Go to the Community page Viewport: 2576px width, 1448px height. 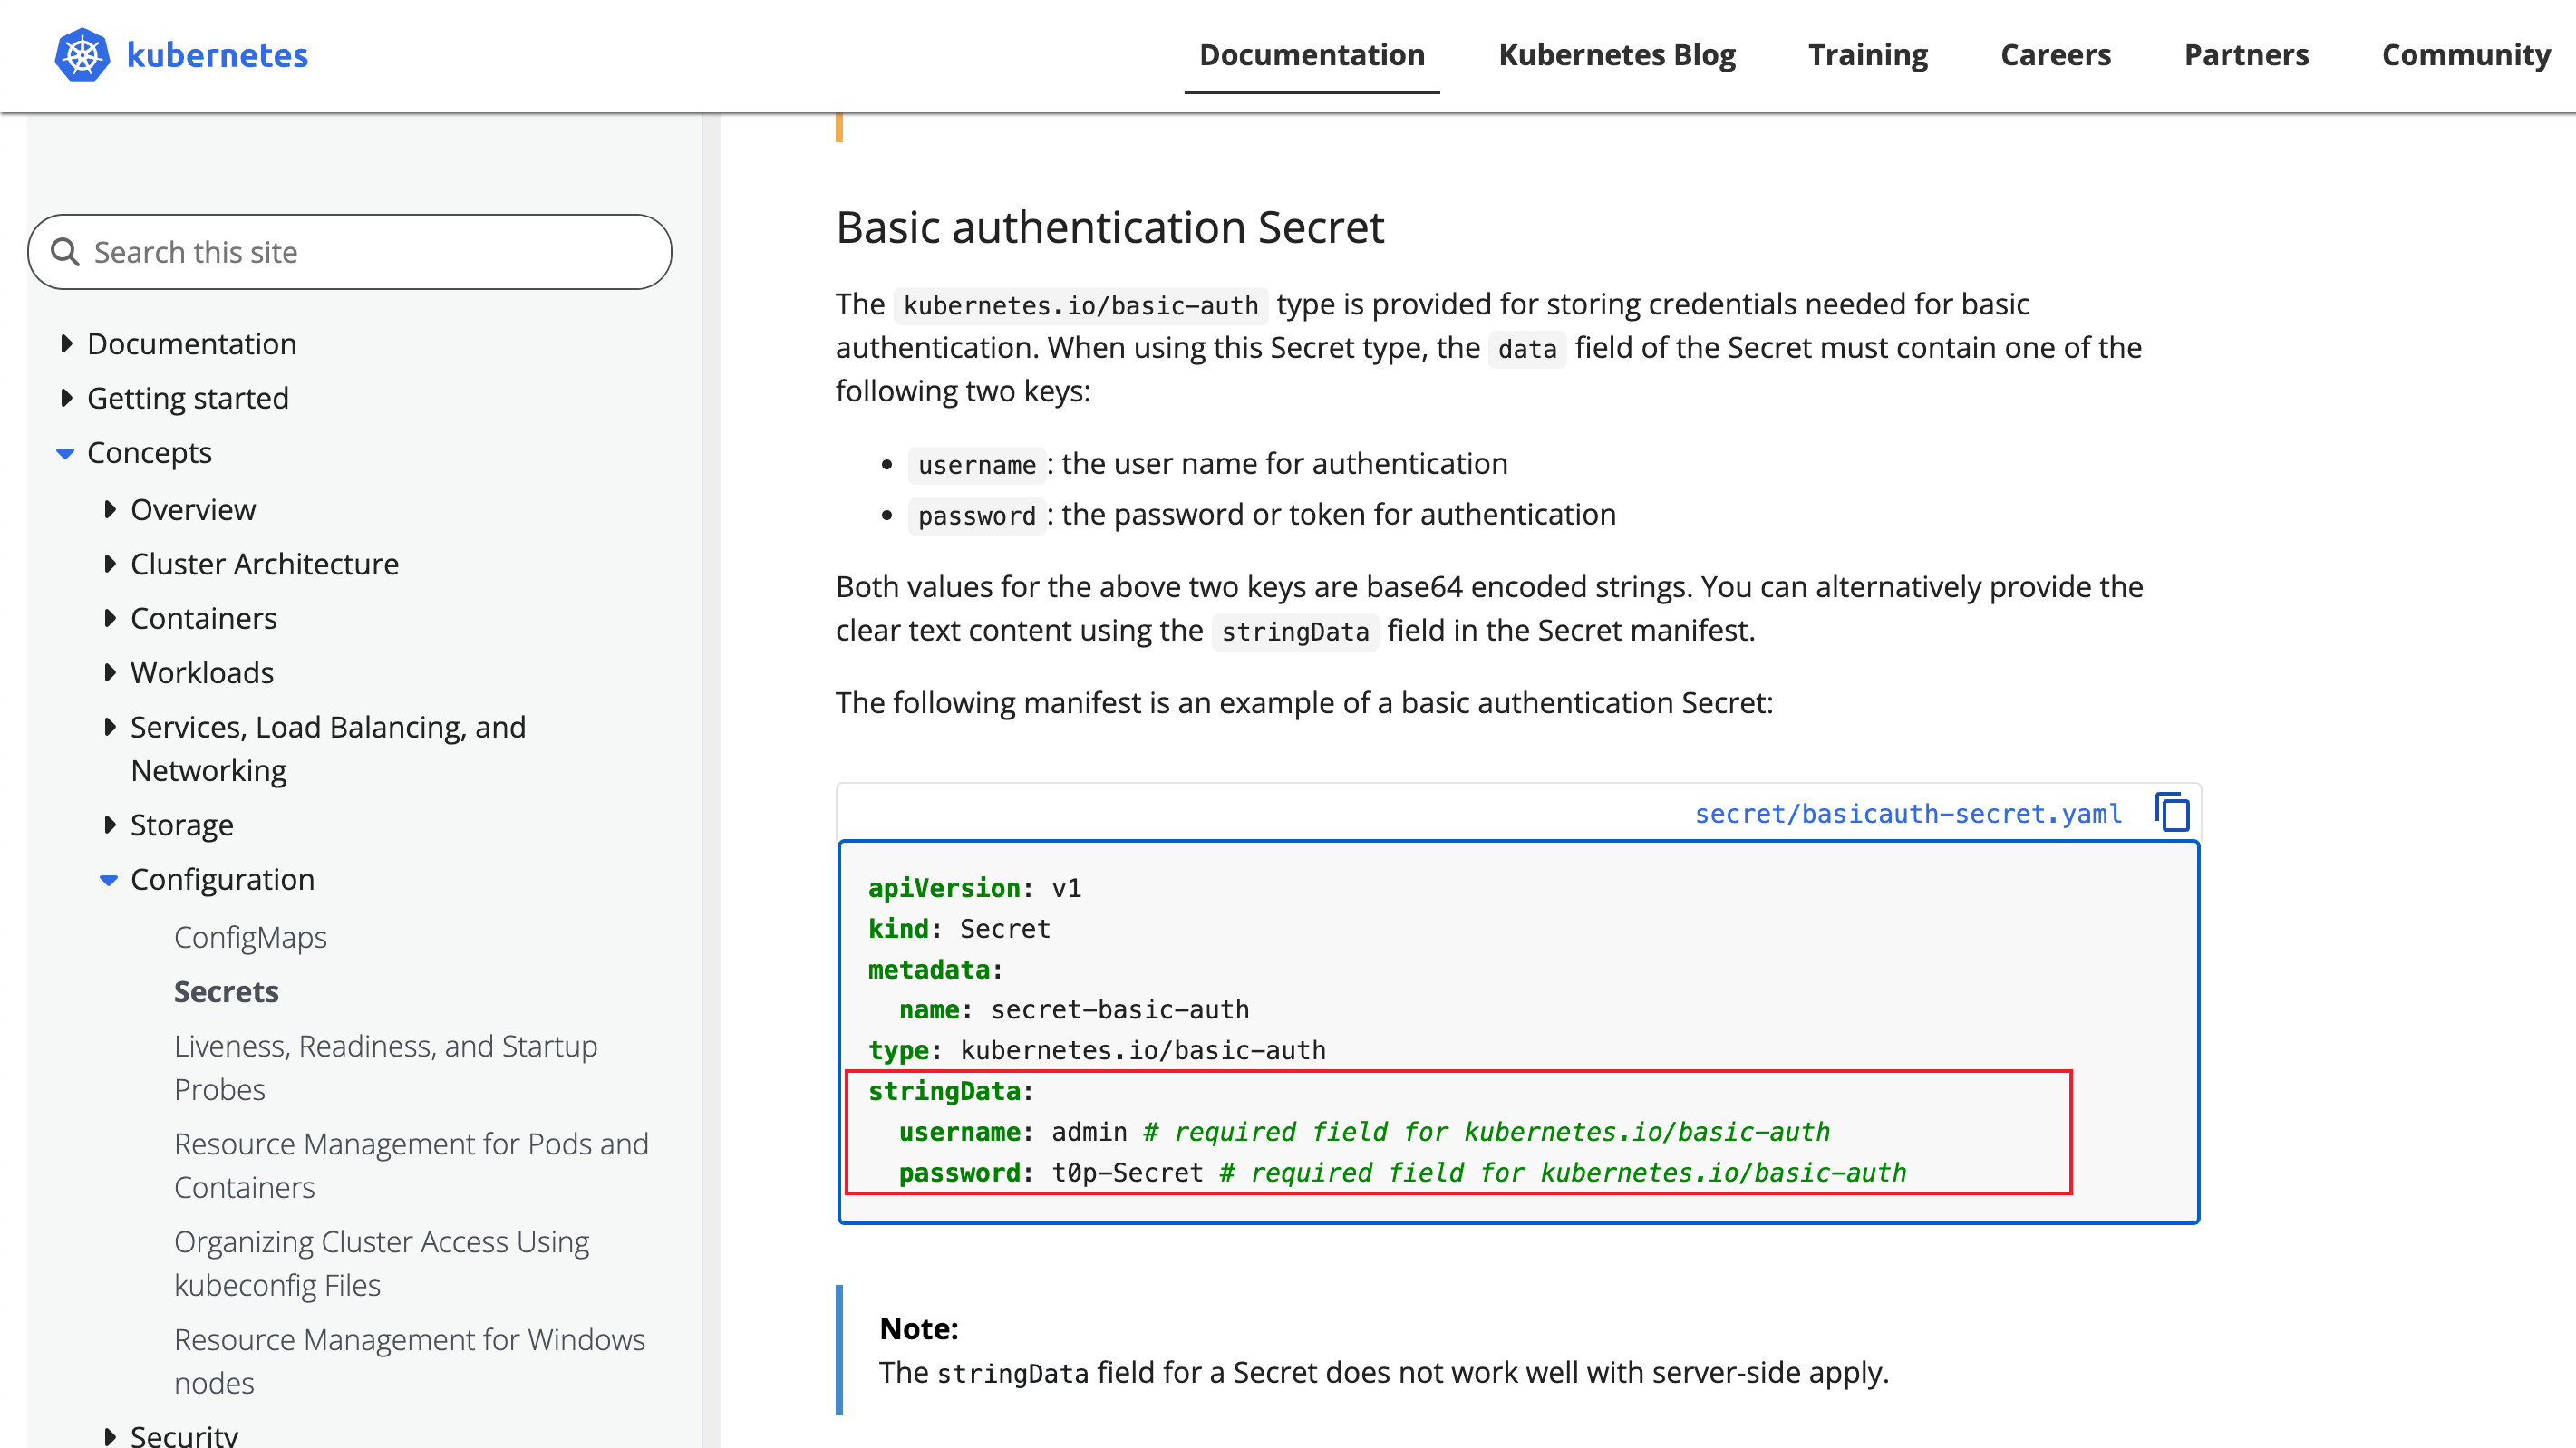coord(2465,55)
